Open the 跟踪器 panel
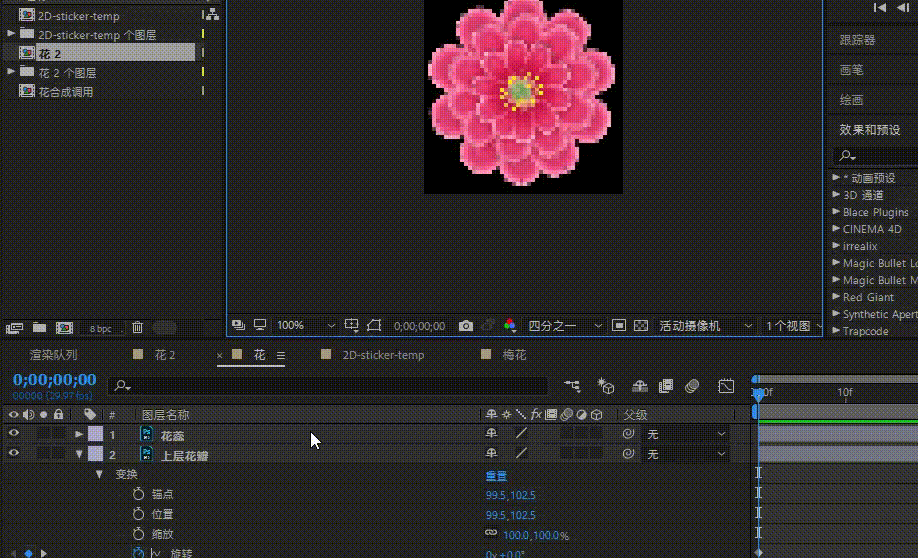The image size is (918, 558). click(x=857, y=40)
